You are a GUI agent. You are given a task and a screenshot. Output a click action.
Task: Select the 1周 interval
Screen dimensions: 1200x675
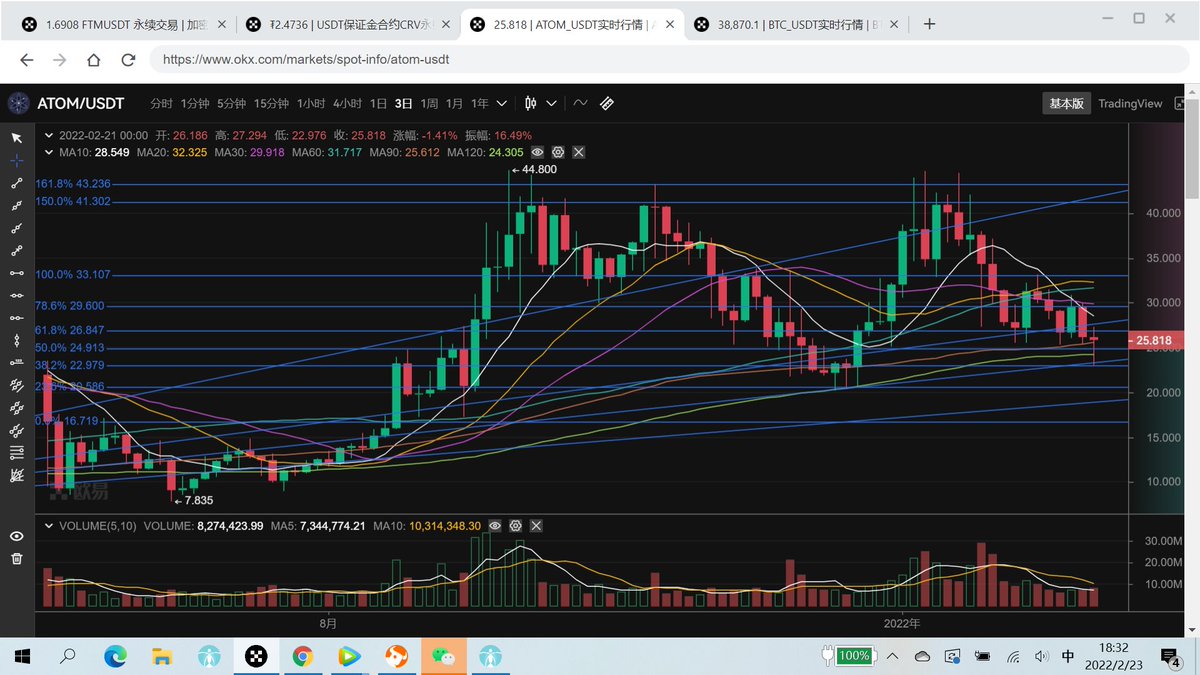(429, 103)
